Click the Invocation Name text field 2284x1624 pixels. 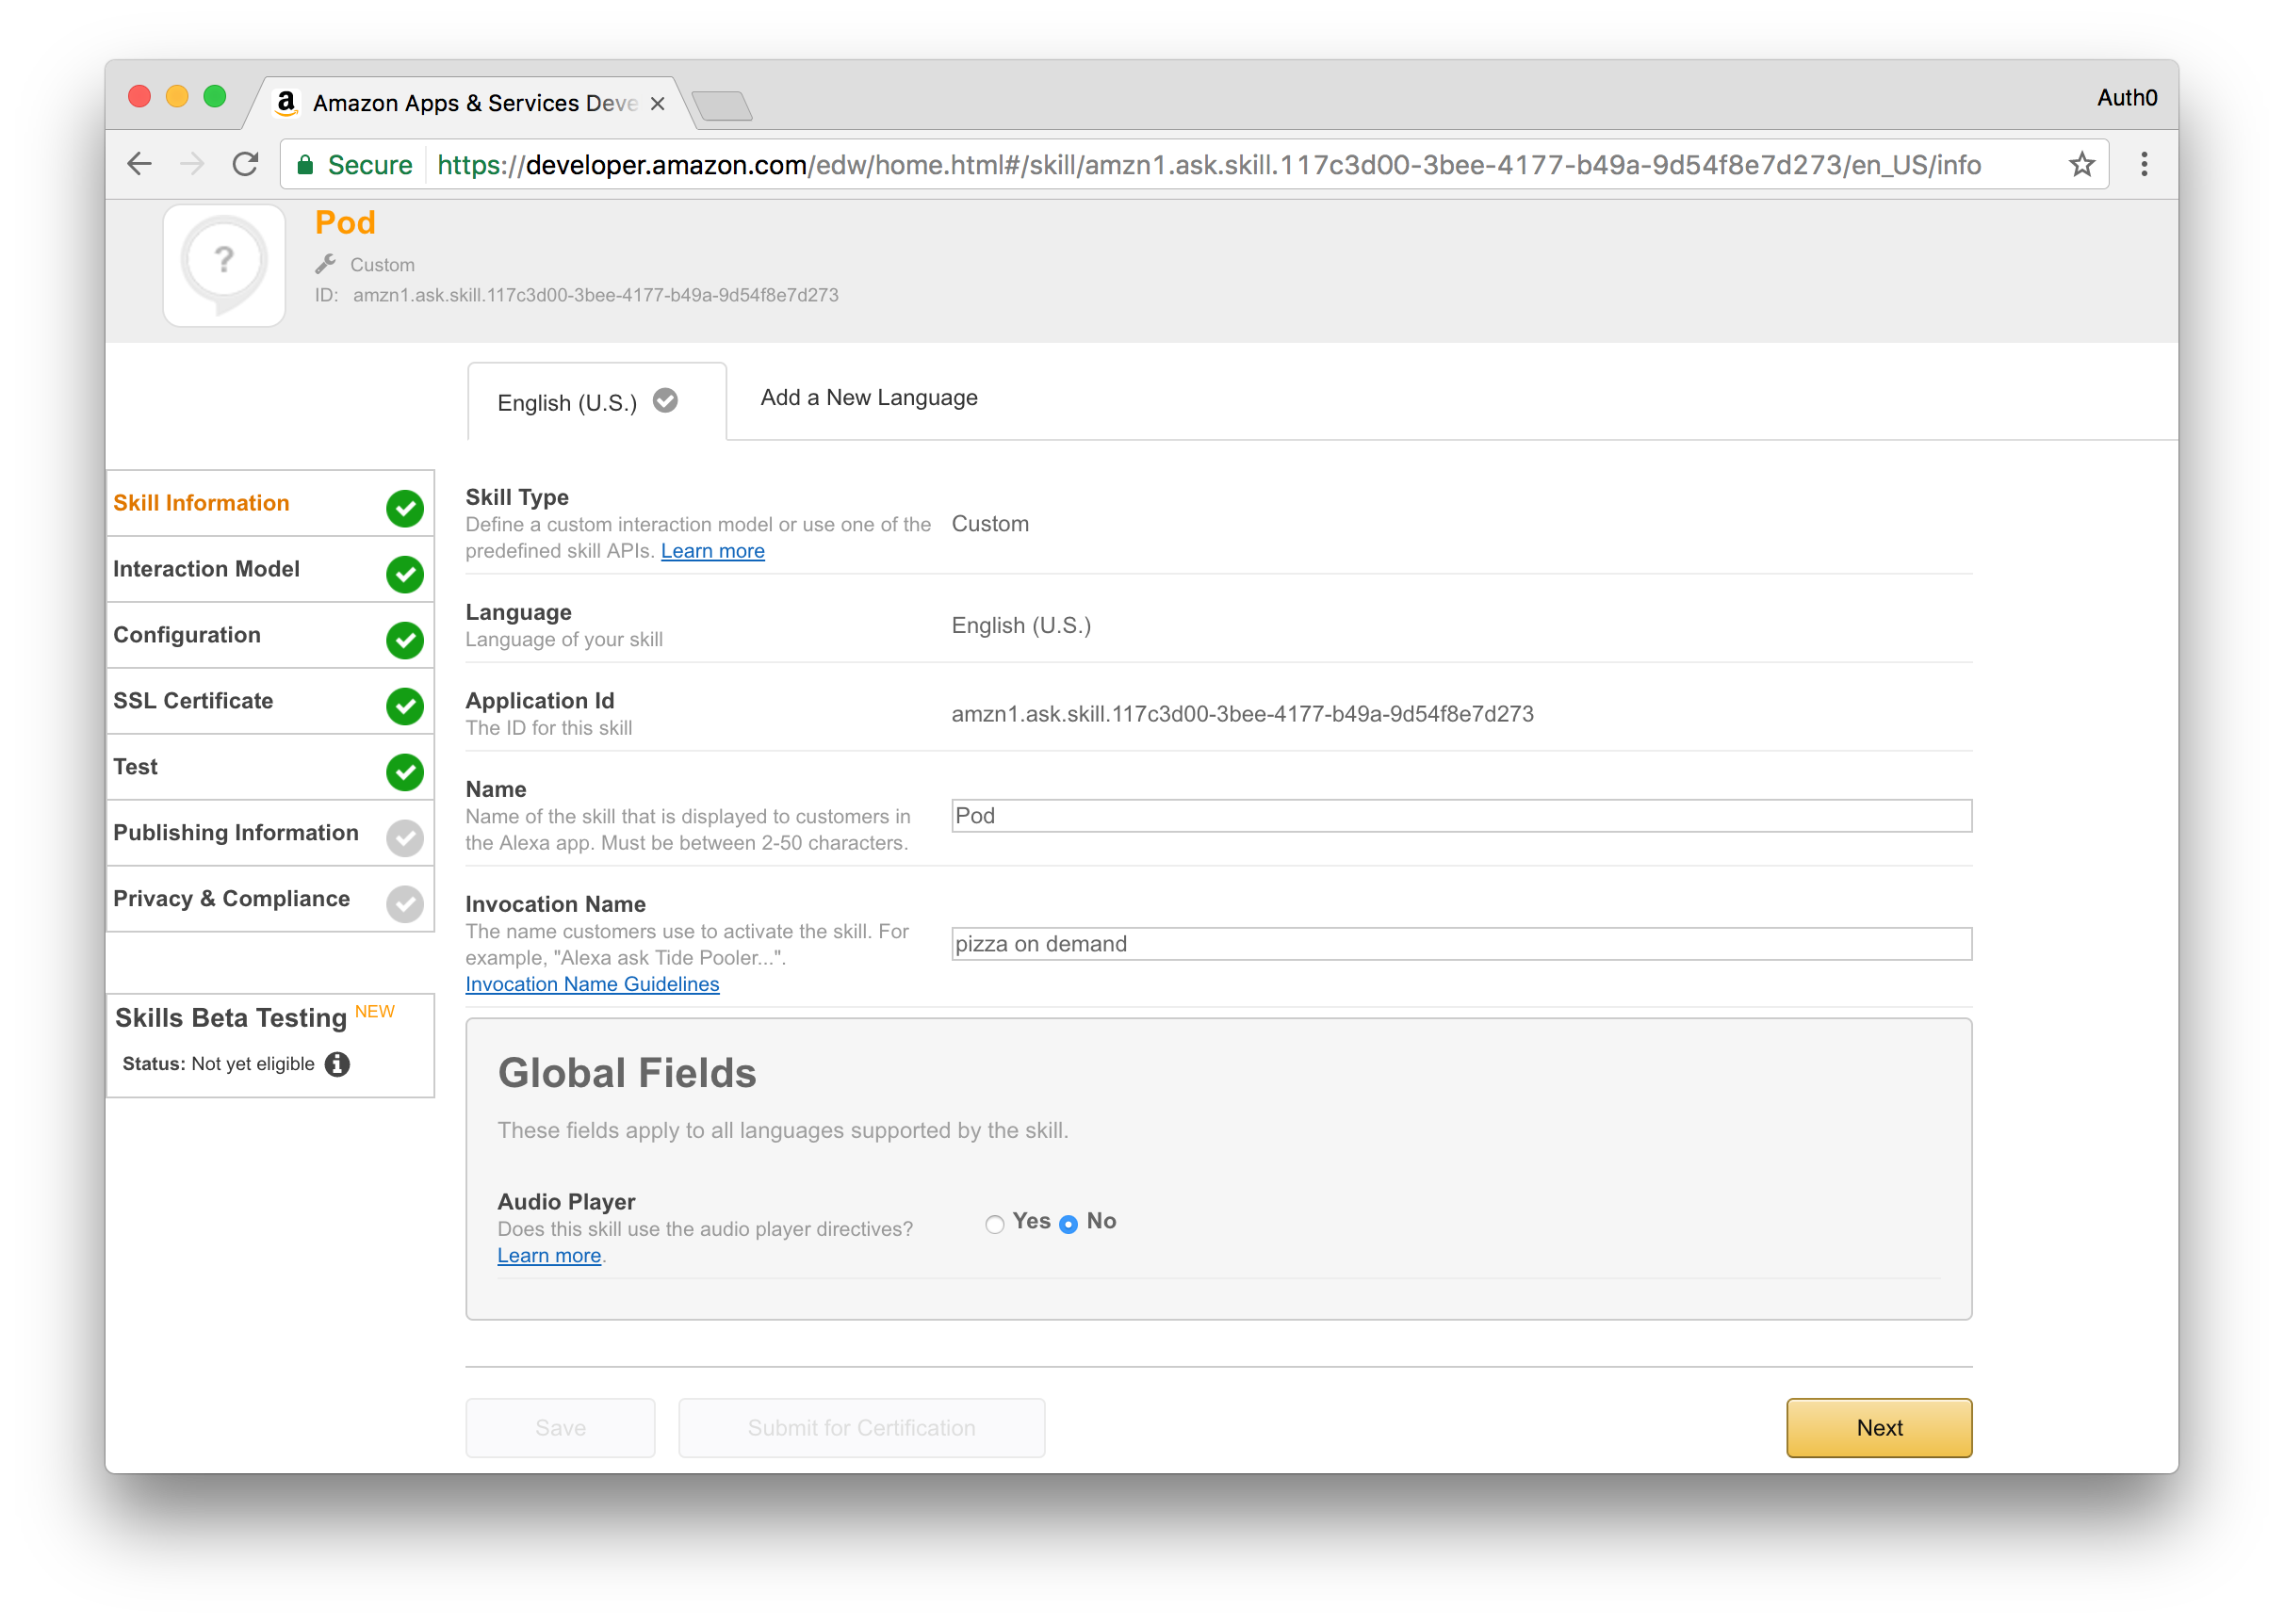(1460, 944)
